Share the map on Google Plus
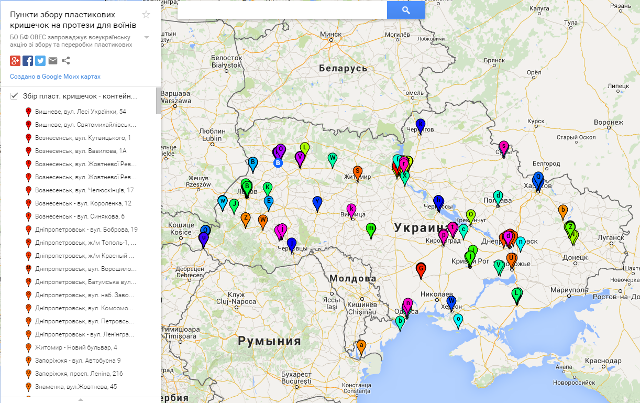640x403 pixels. 15,60
